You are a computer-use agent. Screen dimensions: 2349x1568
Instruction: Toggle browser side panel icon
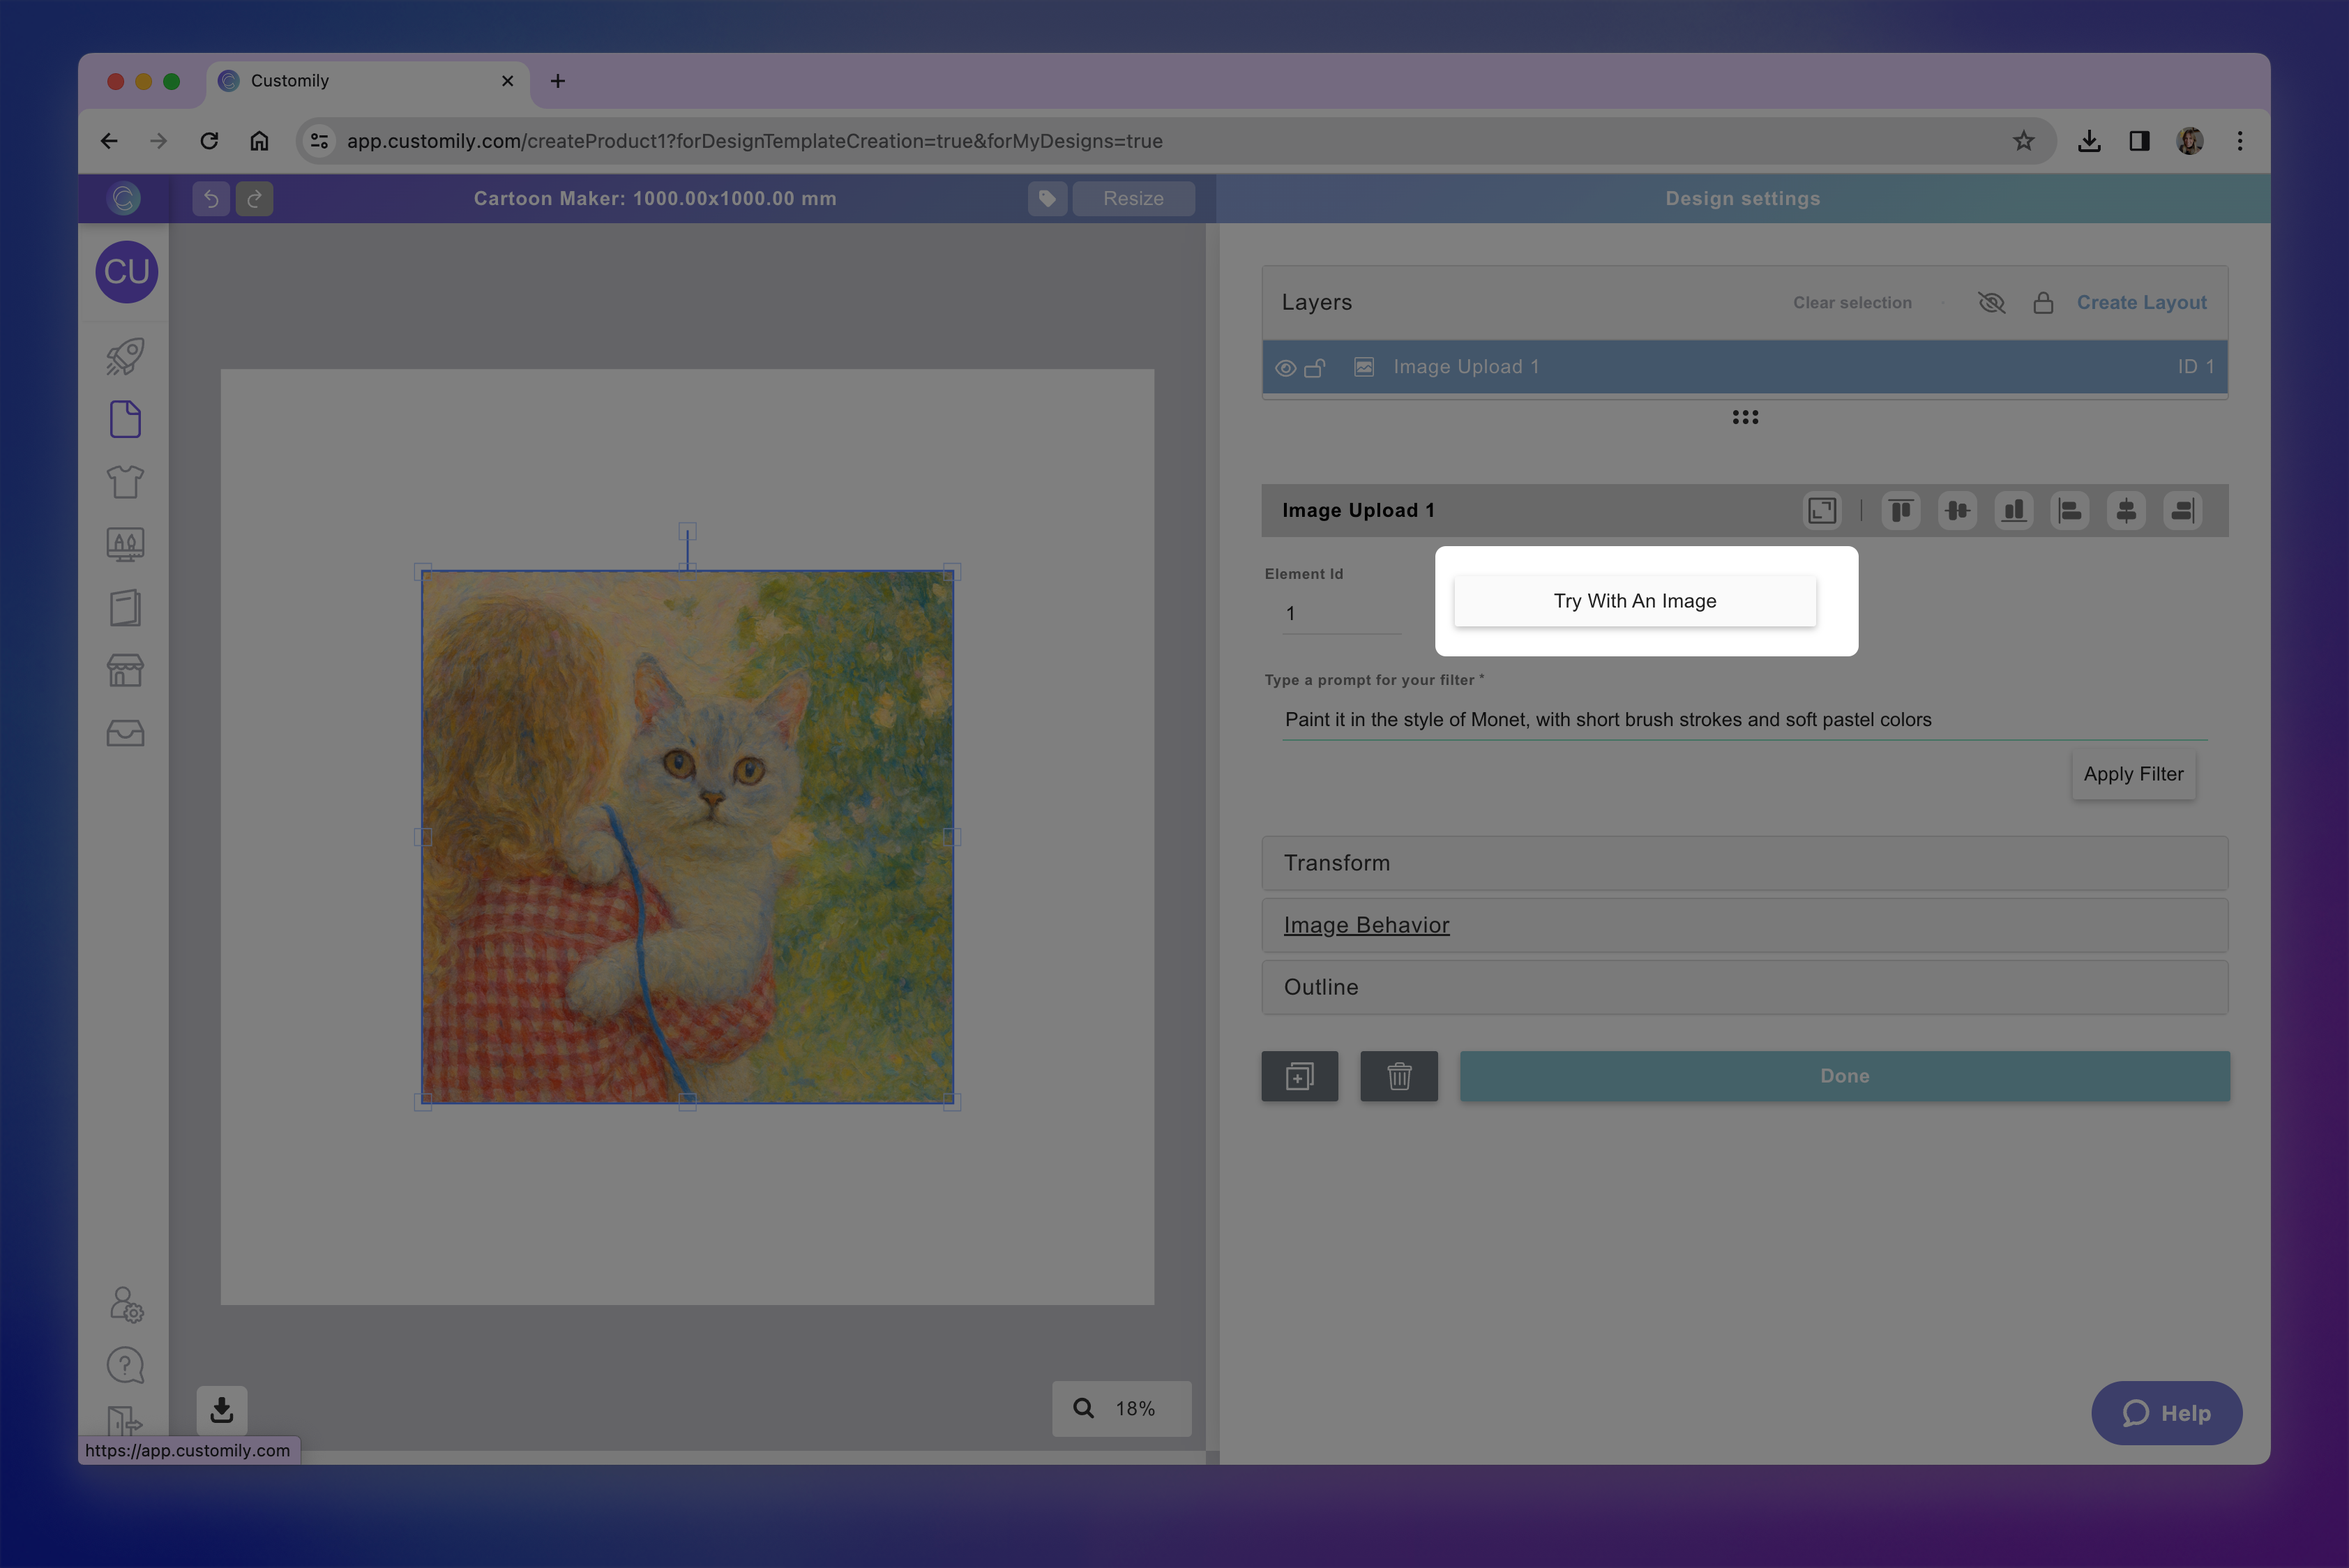coord(2139,141)
